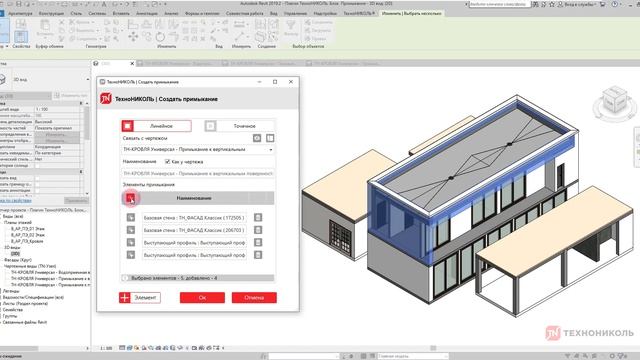Select the Линейное adjacency type
640x360 pixels.
[156, 126]
